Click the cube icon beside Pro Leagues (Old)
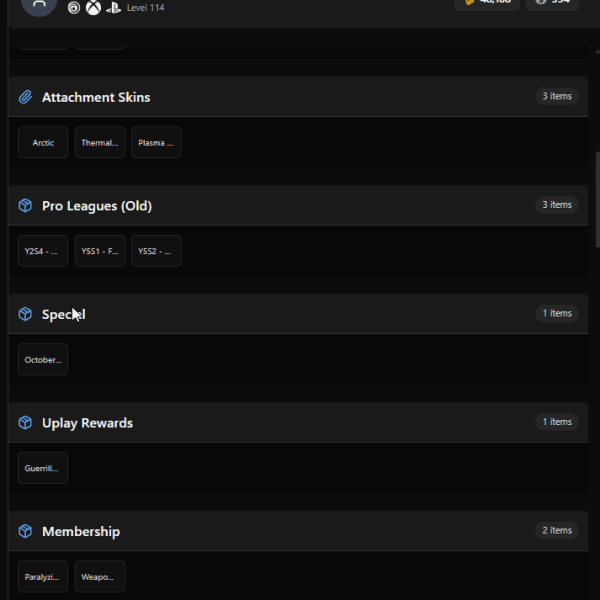Viewport: 600px width, 600px height. (25, 206)
